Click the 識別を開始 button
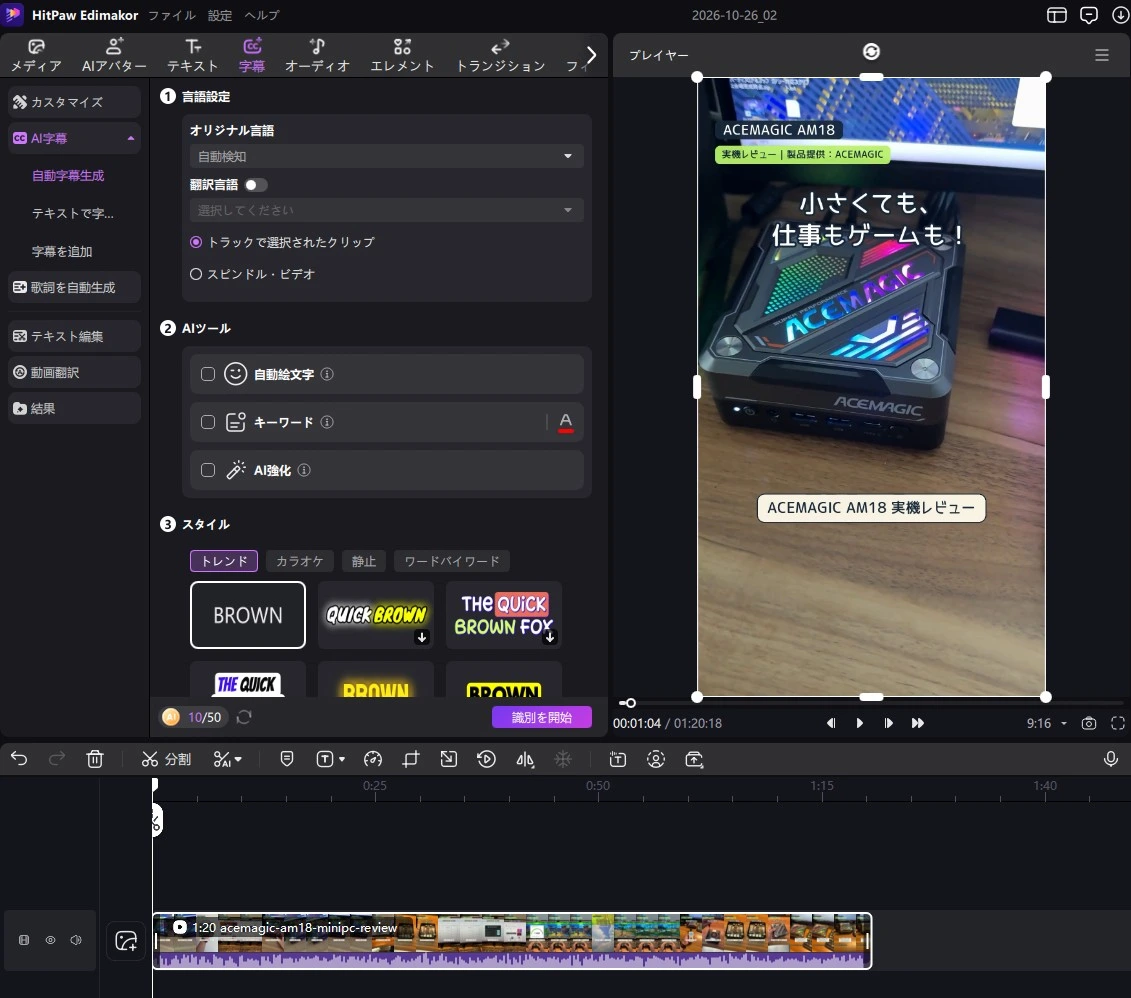The height and width of the screenshot is (998, 1131). (542, 717)
